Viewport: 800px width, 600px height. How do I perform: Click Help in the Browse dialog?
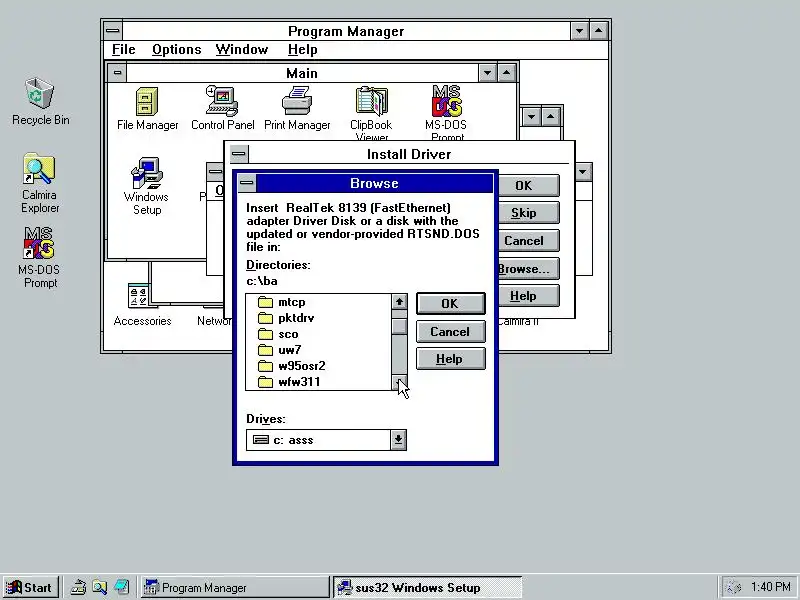450,359
